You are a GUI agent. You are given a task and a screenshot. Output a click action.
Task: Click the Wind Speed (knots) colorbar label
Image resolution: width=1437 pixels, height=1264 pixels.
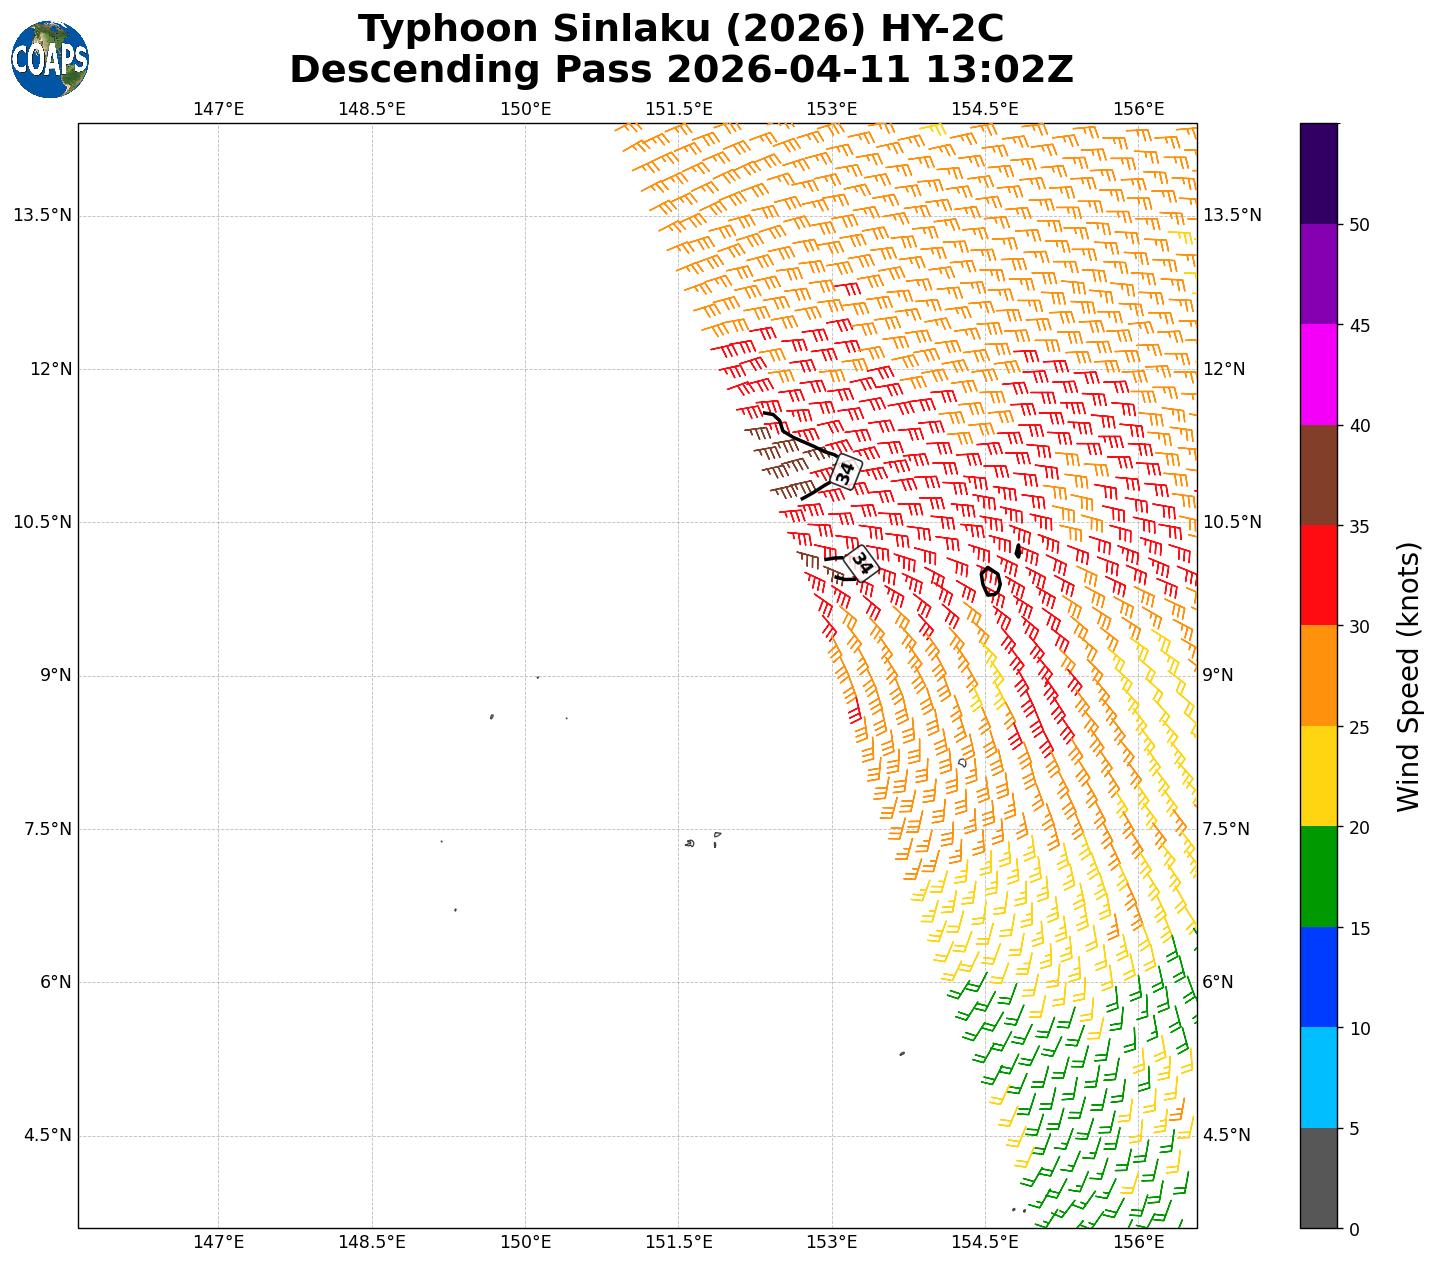click(x=1408, y=676)
